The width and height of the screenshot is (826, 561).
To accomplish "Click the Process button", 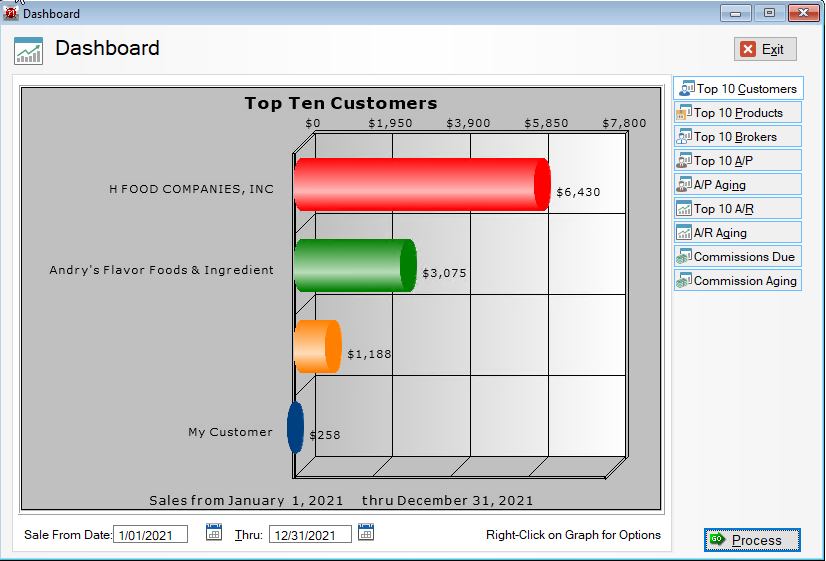I will [752, 540].
